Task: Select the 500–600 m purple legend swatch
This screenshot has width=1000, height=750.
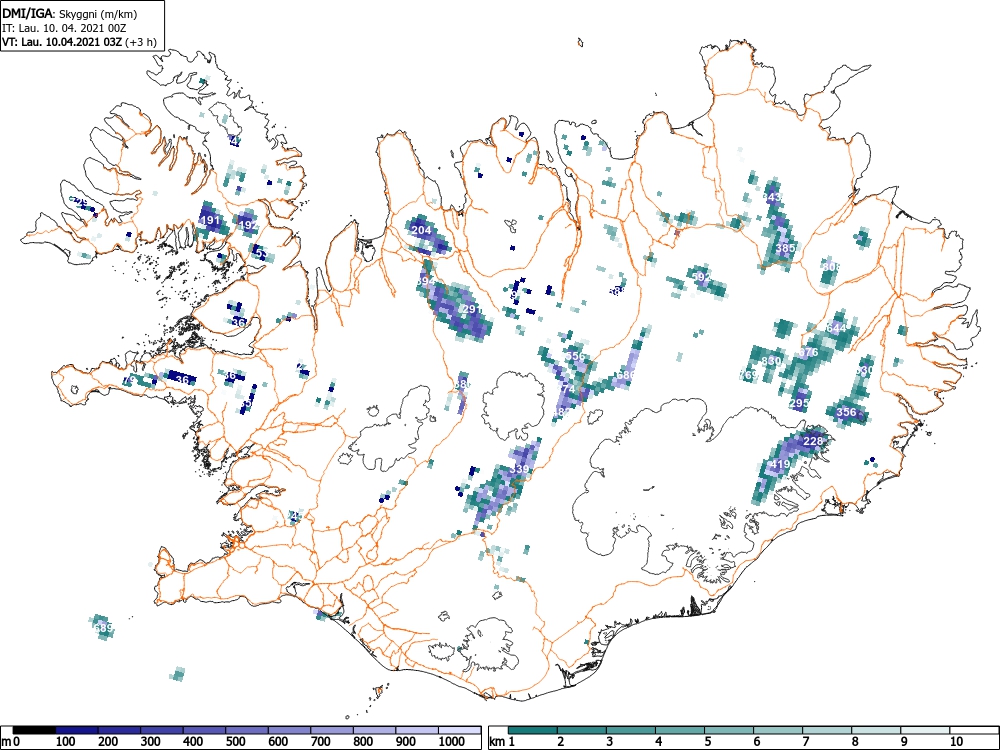Action: 247,730
